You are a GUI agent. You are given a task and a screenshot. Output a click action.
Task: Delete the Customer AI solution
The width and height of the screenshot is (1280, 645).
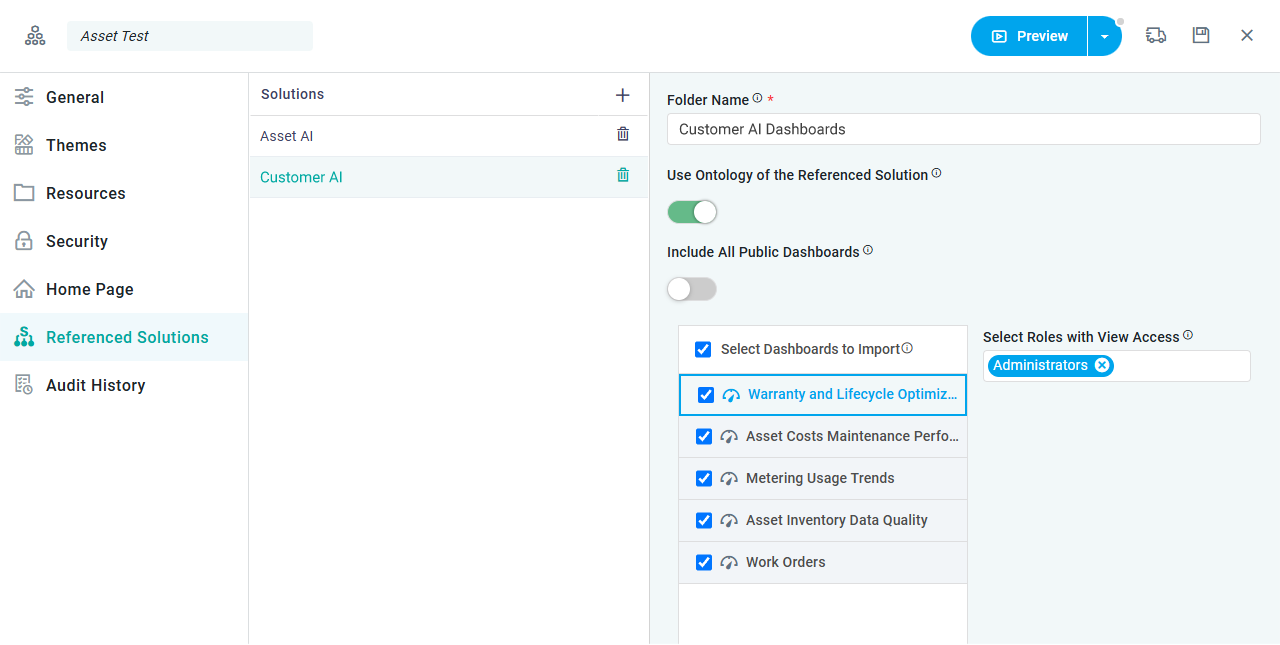(x=623, y=176)
